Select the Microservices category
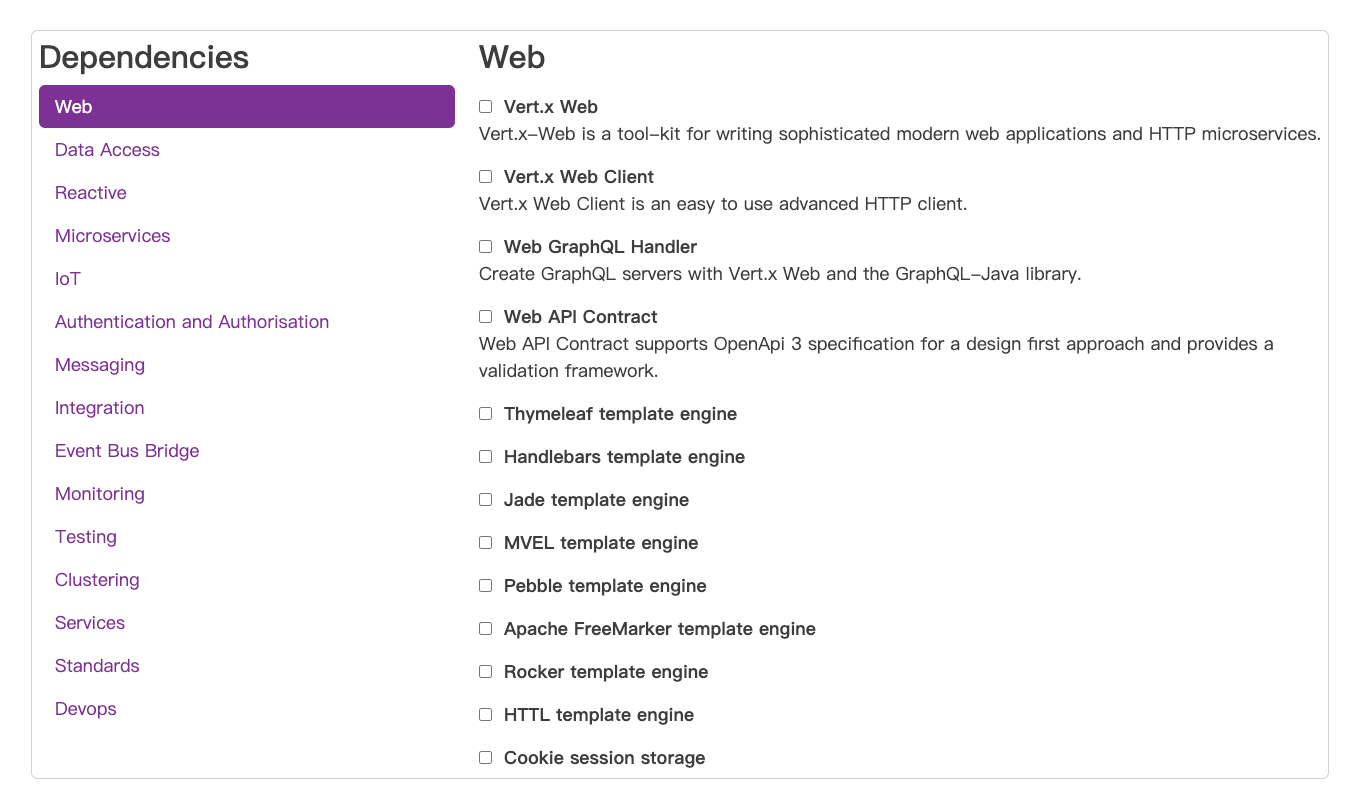The width and height of the screenshot is (1359, 809). (113, 236)
